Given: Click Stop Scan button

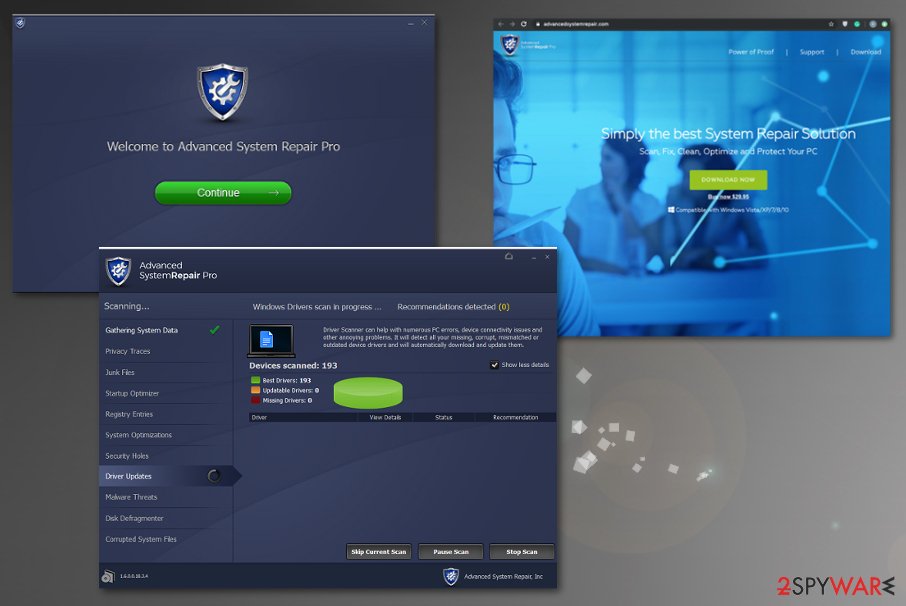Looking at the screenshot, I should 522,552.
